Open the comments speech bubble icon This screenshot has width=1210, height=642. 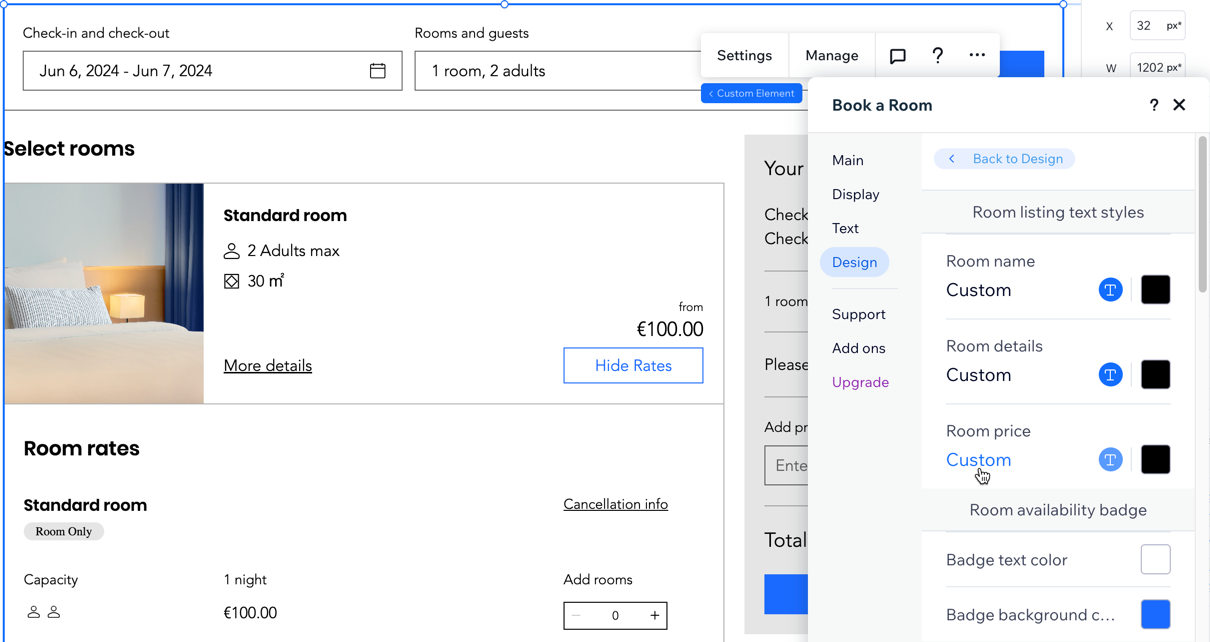tap(898, 56)
